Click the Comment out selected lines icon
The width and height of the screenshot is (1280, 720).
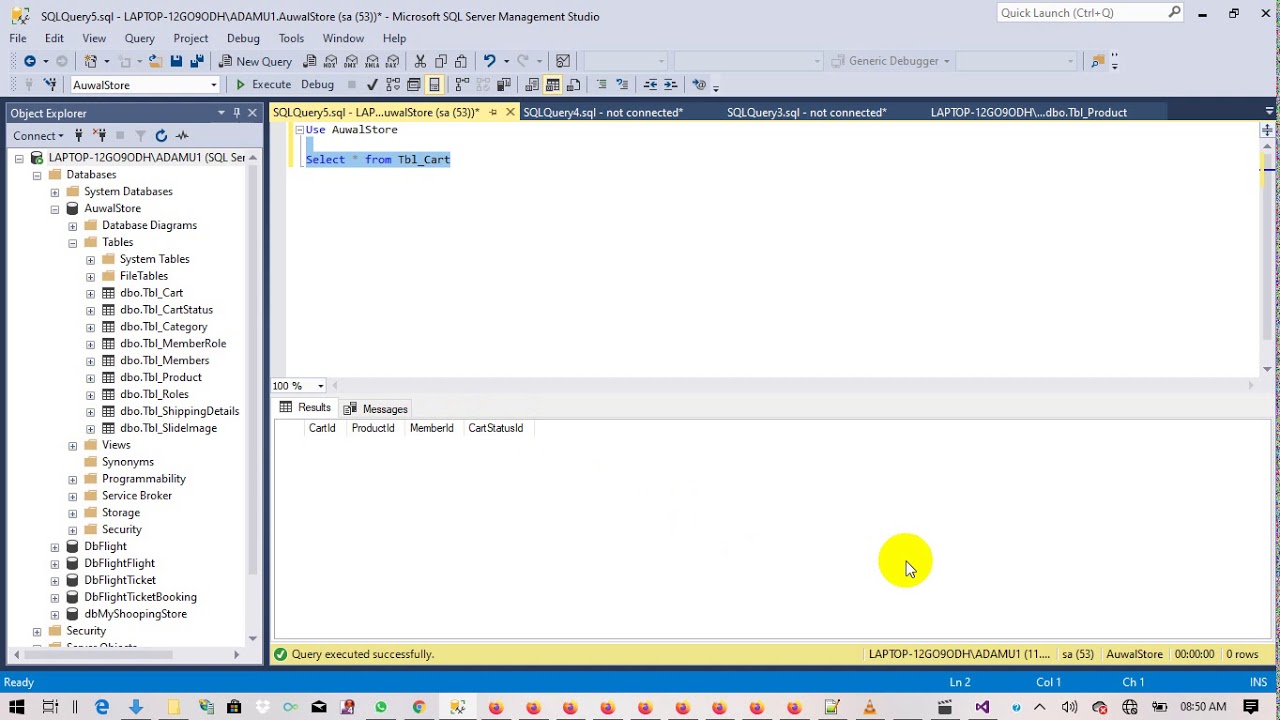click(x=601, y=85)
